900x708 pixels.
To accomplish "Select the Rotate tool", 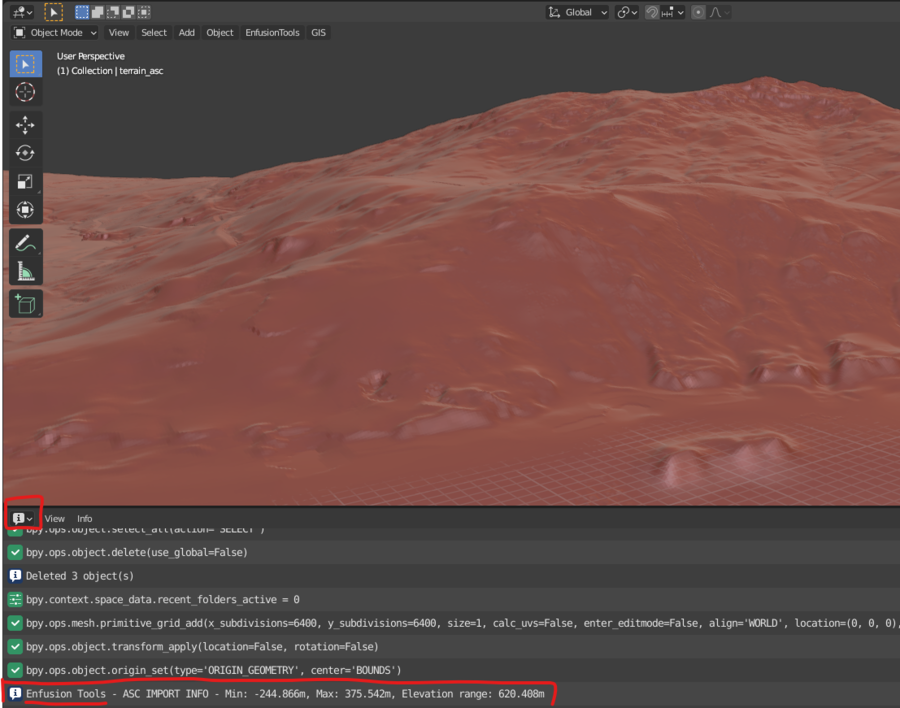I will coord(25,152).
